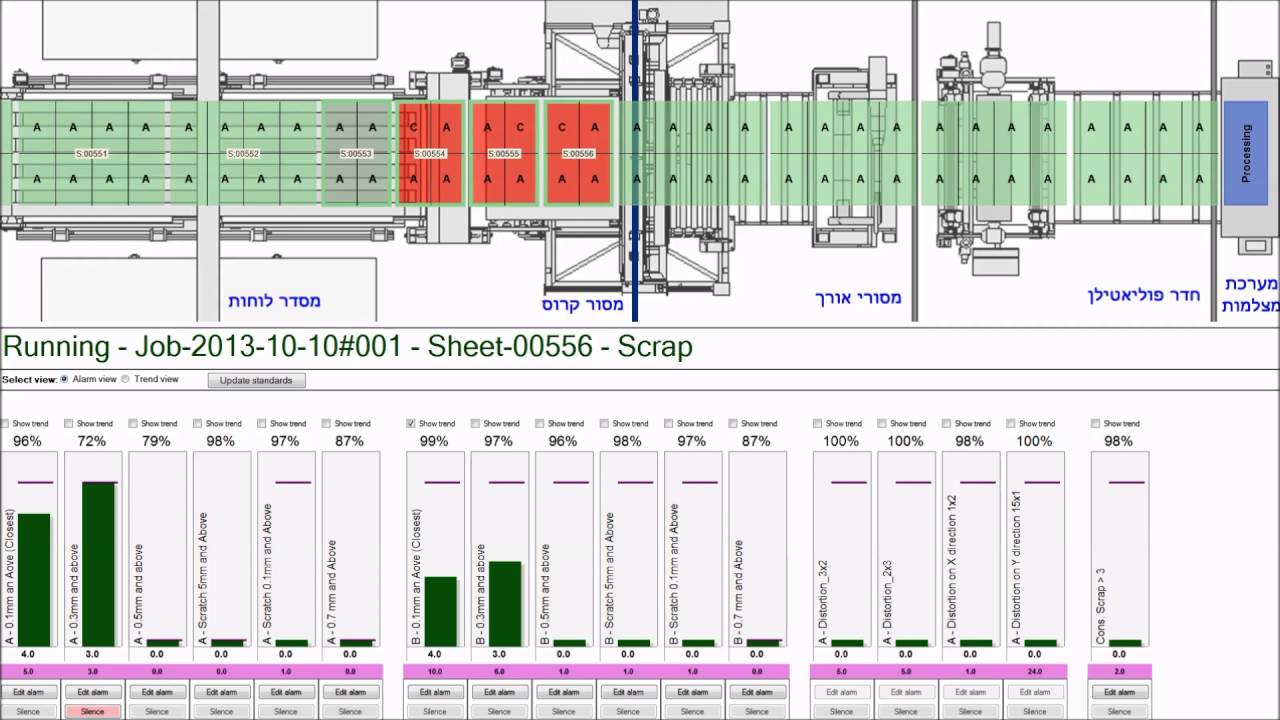Edit alarm for A - 0.1mm Closest gauge
1280x720 pixels.
(29, 692)
